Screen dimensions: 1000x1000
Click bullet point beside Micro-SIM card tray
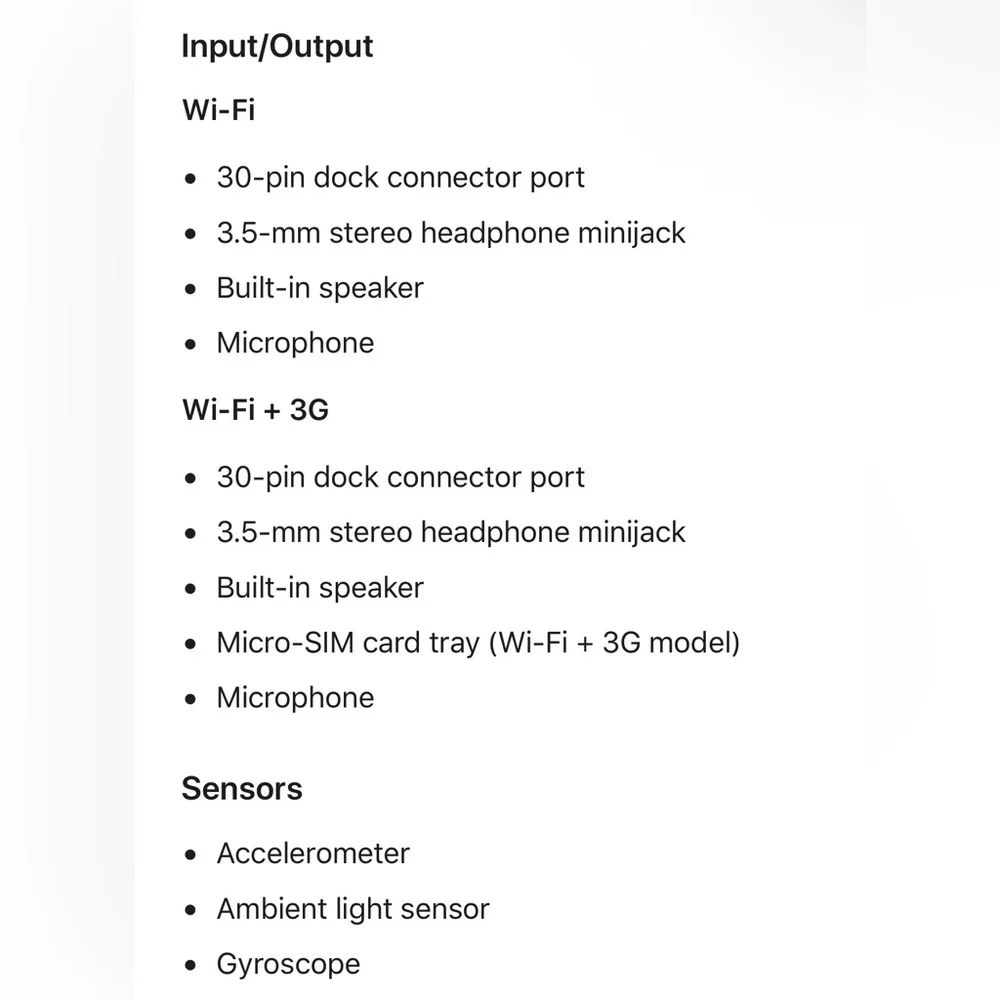pos(190,644)
